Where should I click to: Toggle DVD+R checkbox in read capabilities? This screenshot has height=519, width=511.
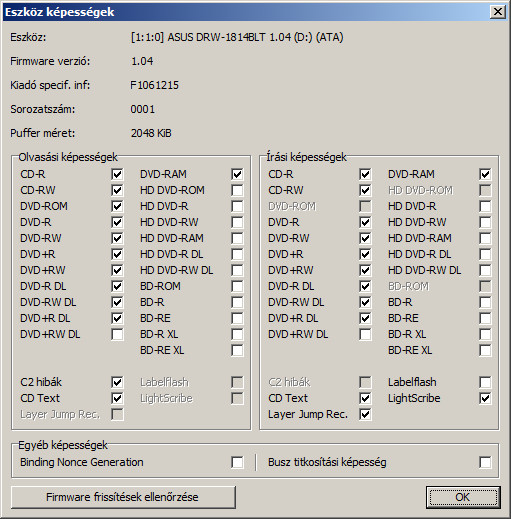pos(117,254)
